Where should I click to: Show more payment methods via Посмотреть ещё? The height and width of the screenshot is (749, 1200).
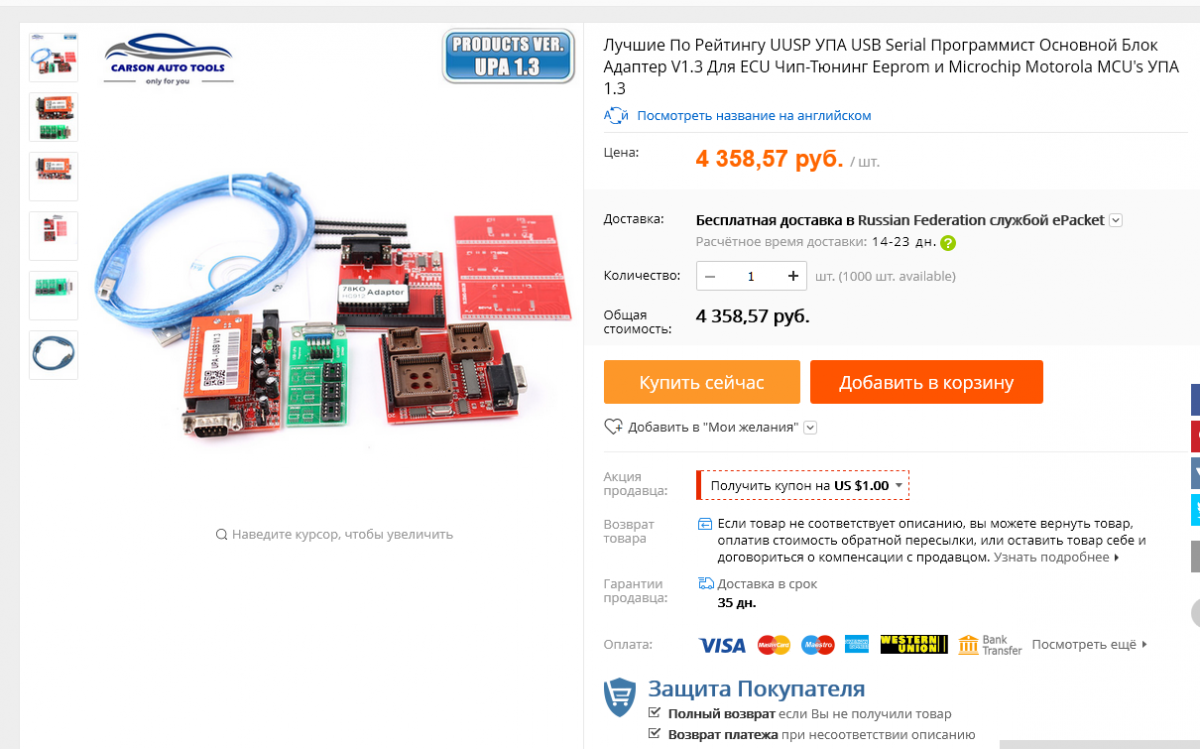point(1090,645)
